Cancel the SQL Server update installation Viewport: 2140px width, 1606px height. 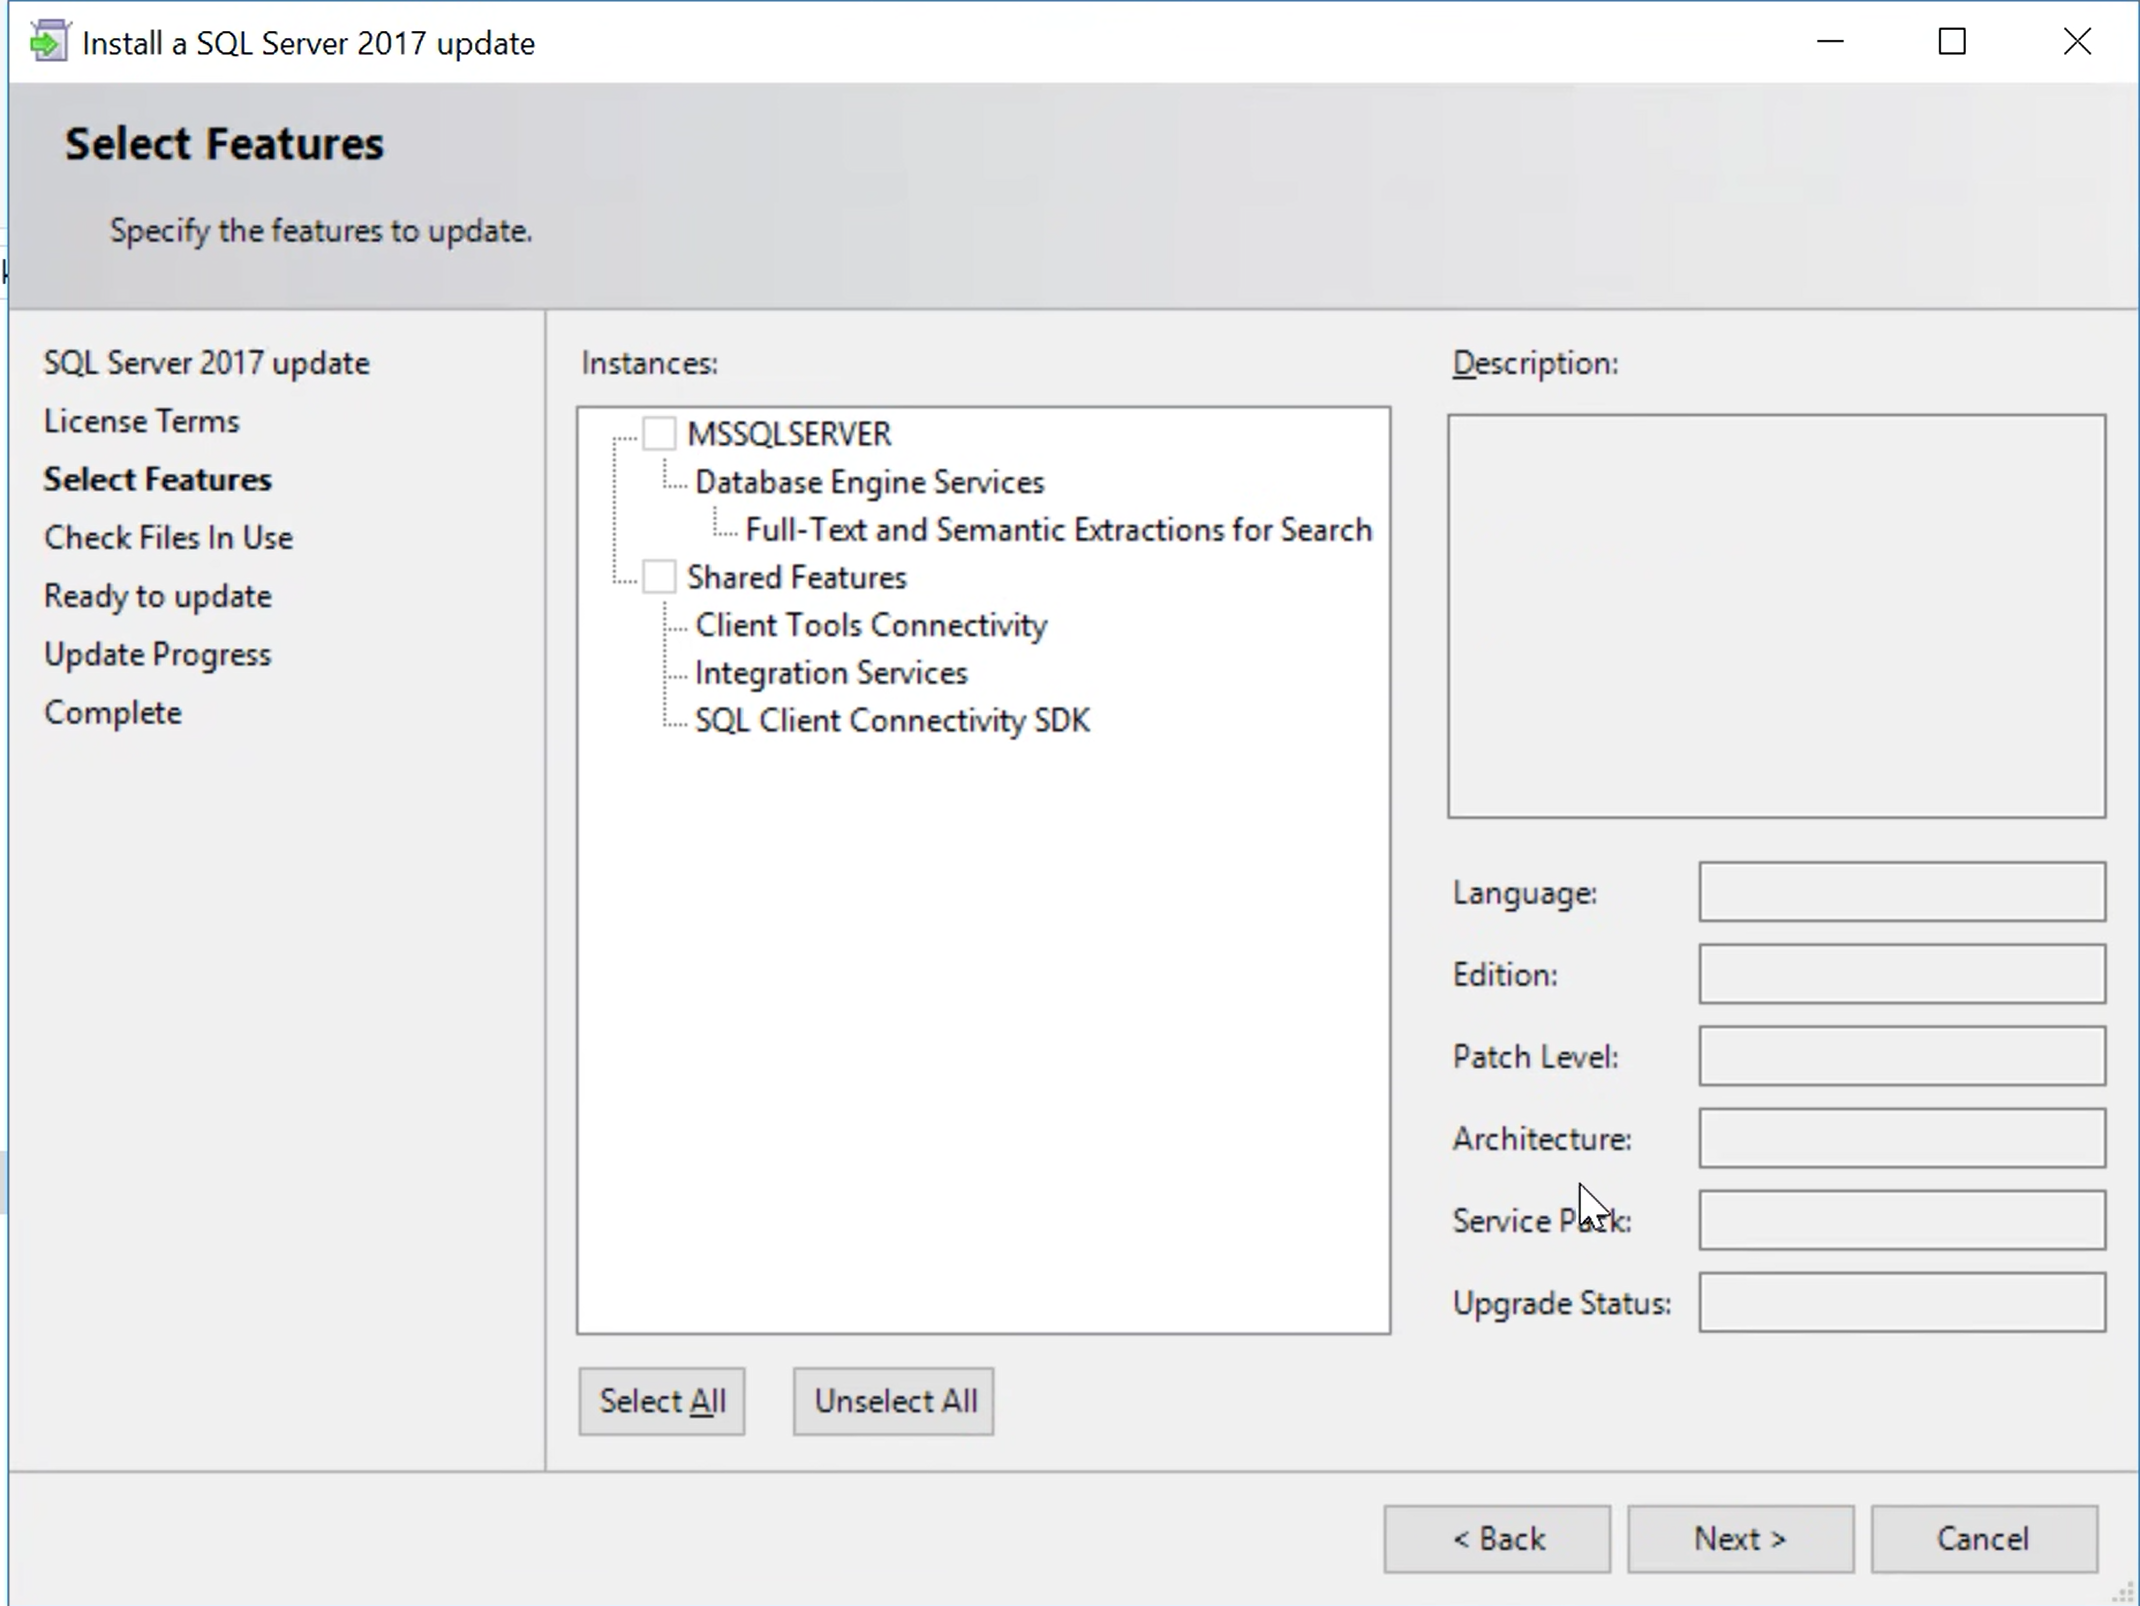[x=1983, y=1538]
